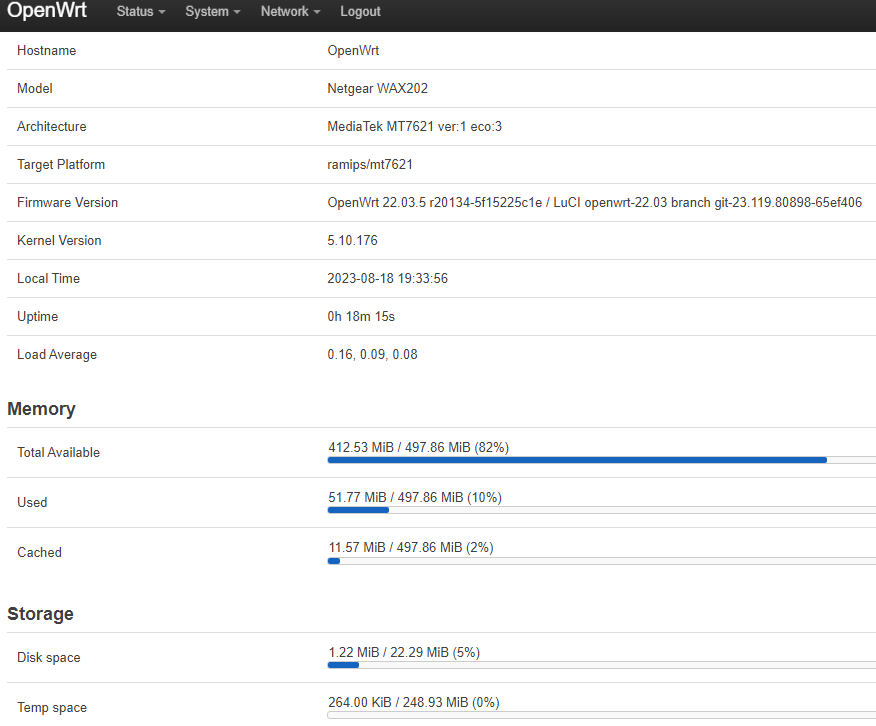Select the MediaTek MT7621 architecture value
The image size is (876, 726).
415,126
